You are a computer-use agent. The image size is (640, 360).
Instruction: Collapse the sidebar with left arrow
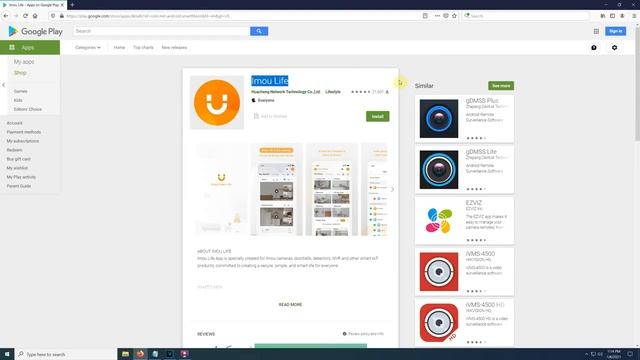4,85
